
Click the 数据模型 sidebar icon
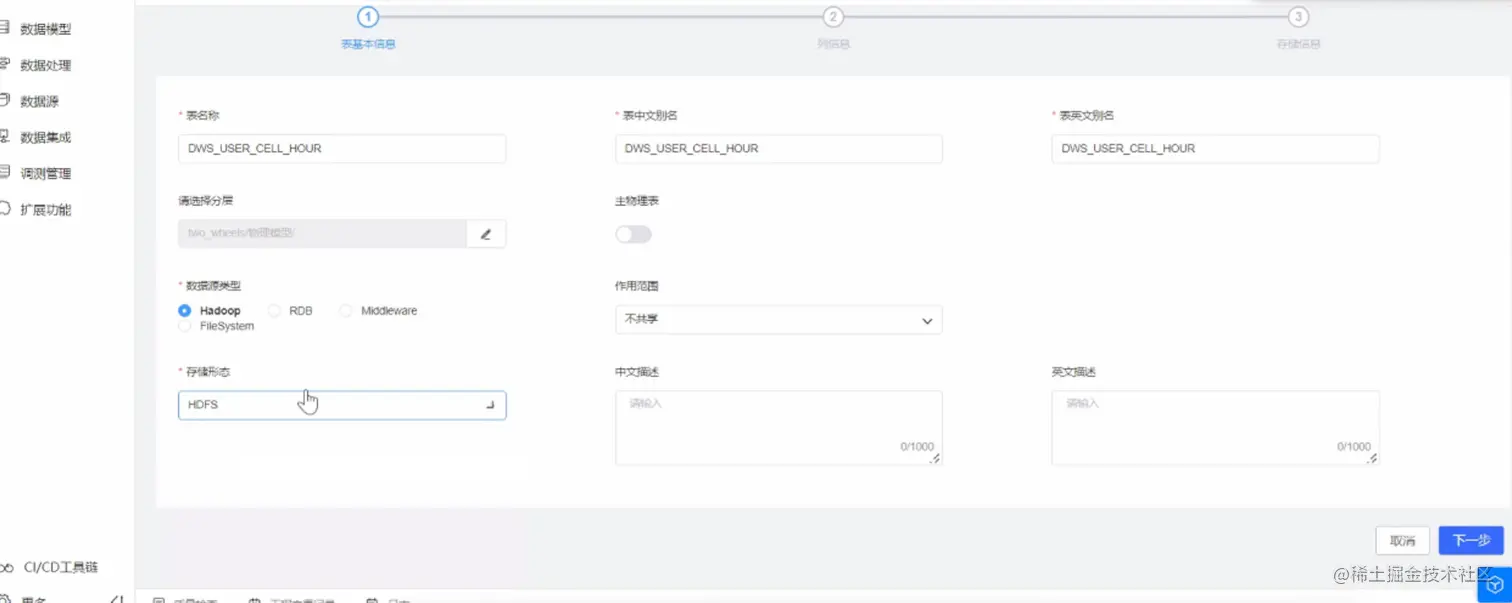(5, 28)
